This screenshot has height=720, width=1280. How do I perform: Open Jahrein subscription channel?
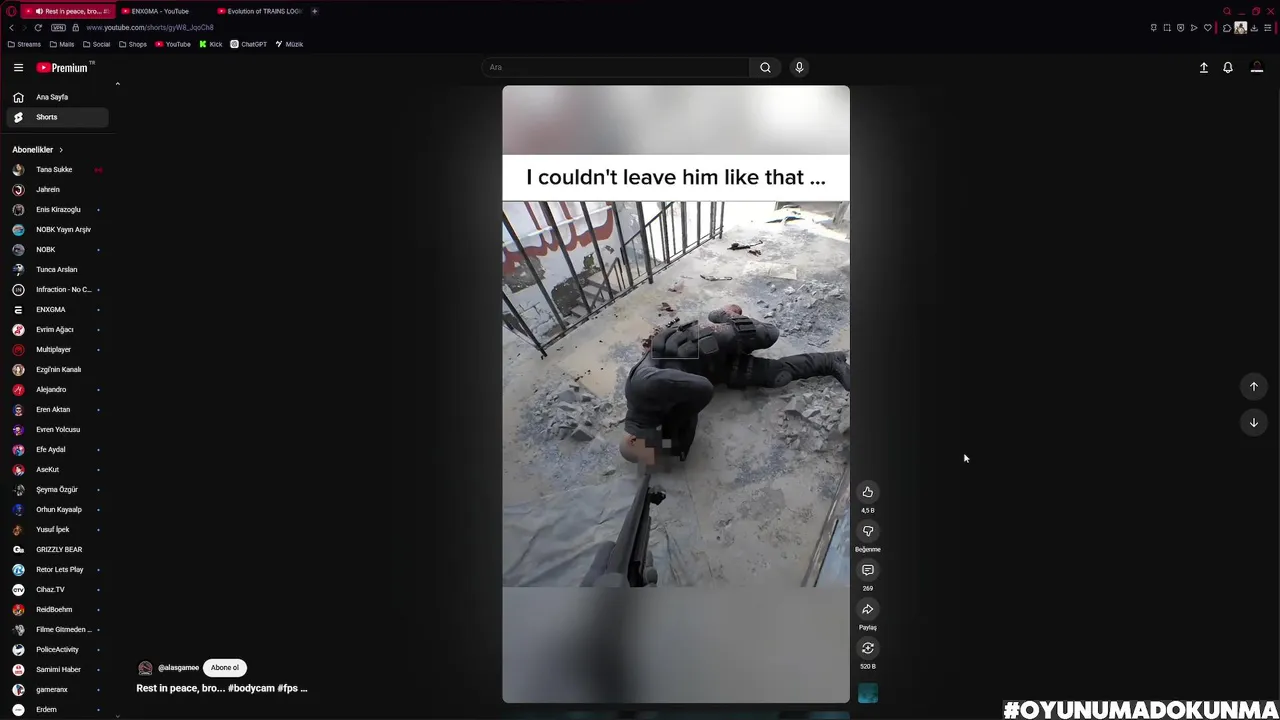(x=58, y=190)
